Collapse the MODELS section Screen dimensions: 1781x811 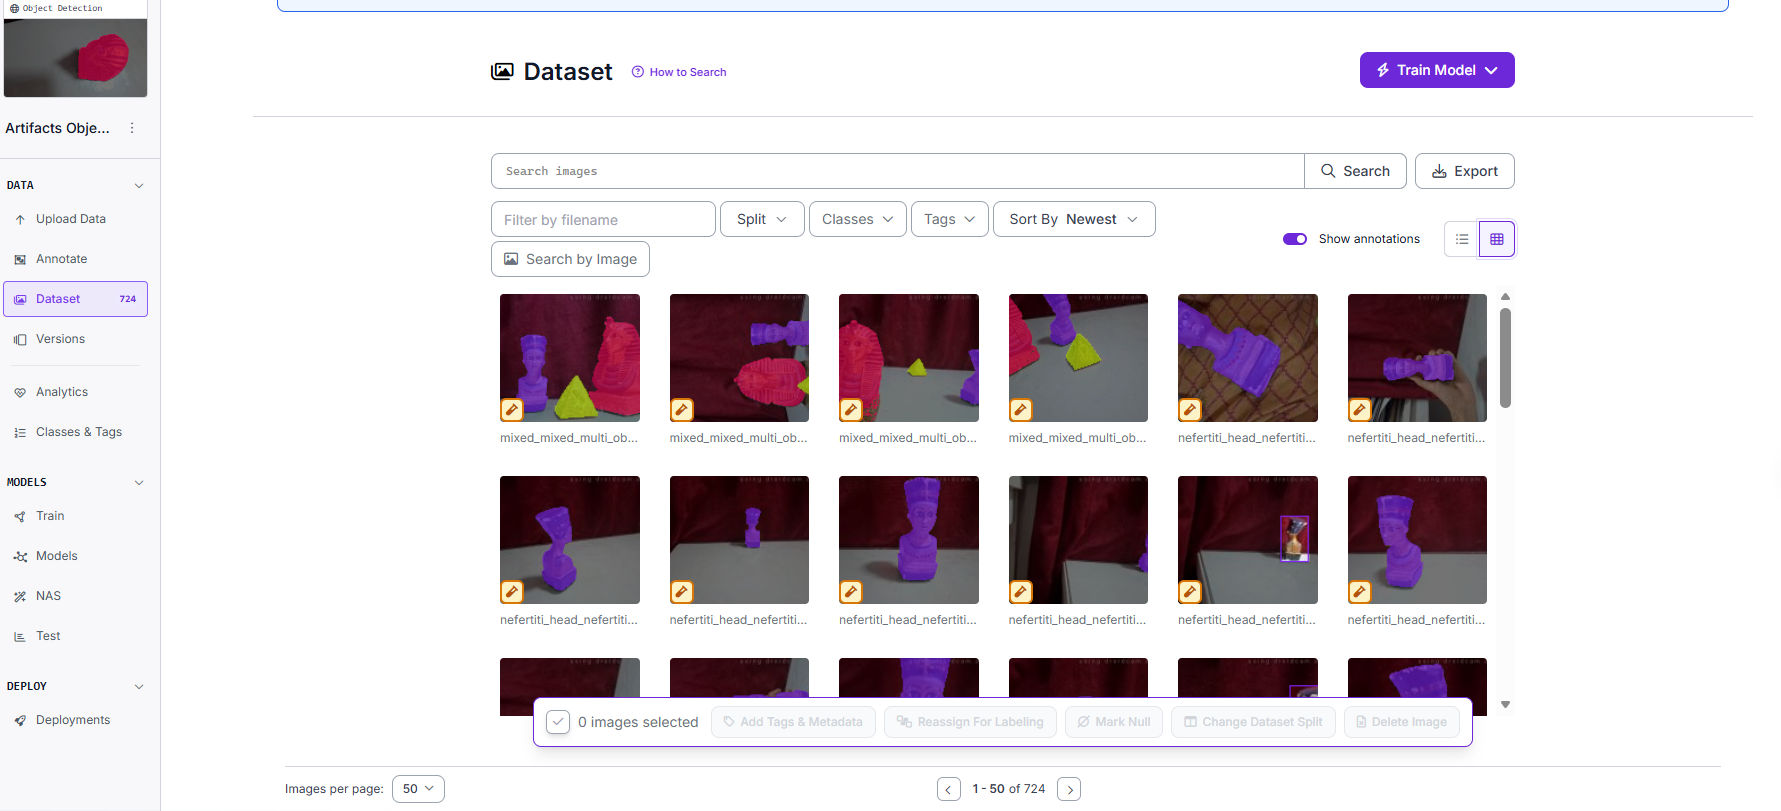139,482
